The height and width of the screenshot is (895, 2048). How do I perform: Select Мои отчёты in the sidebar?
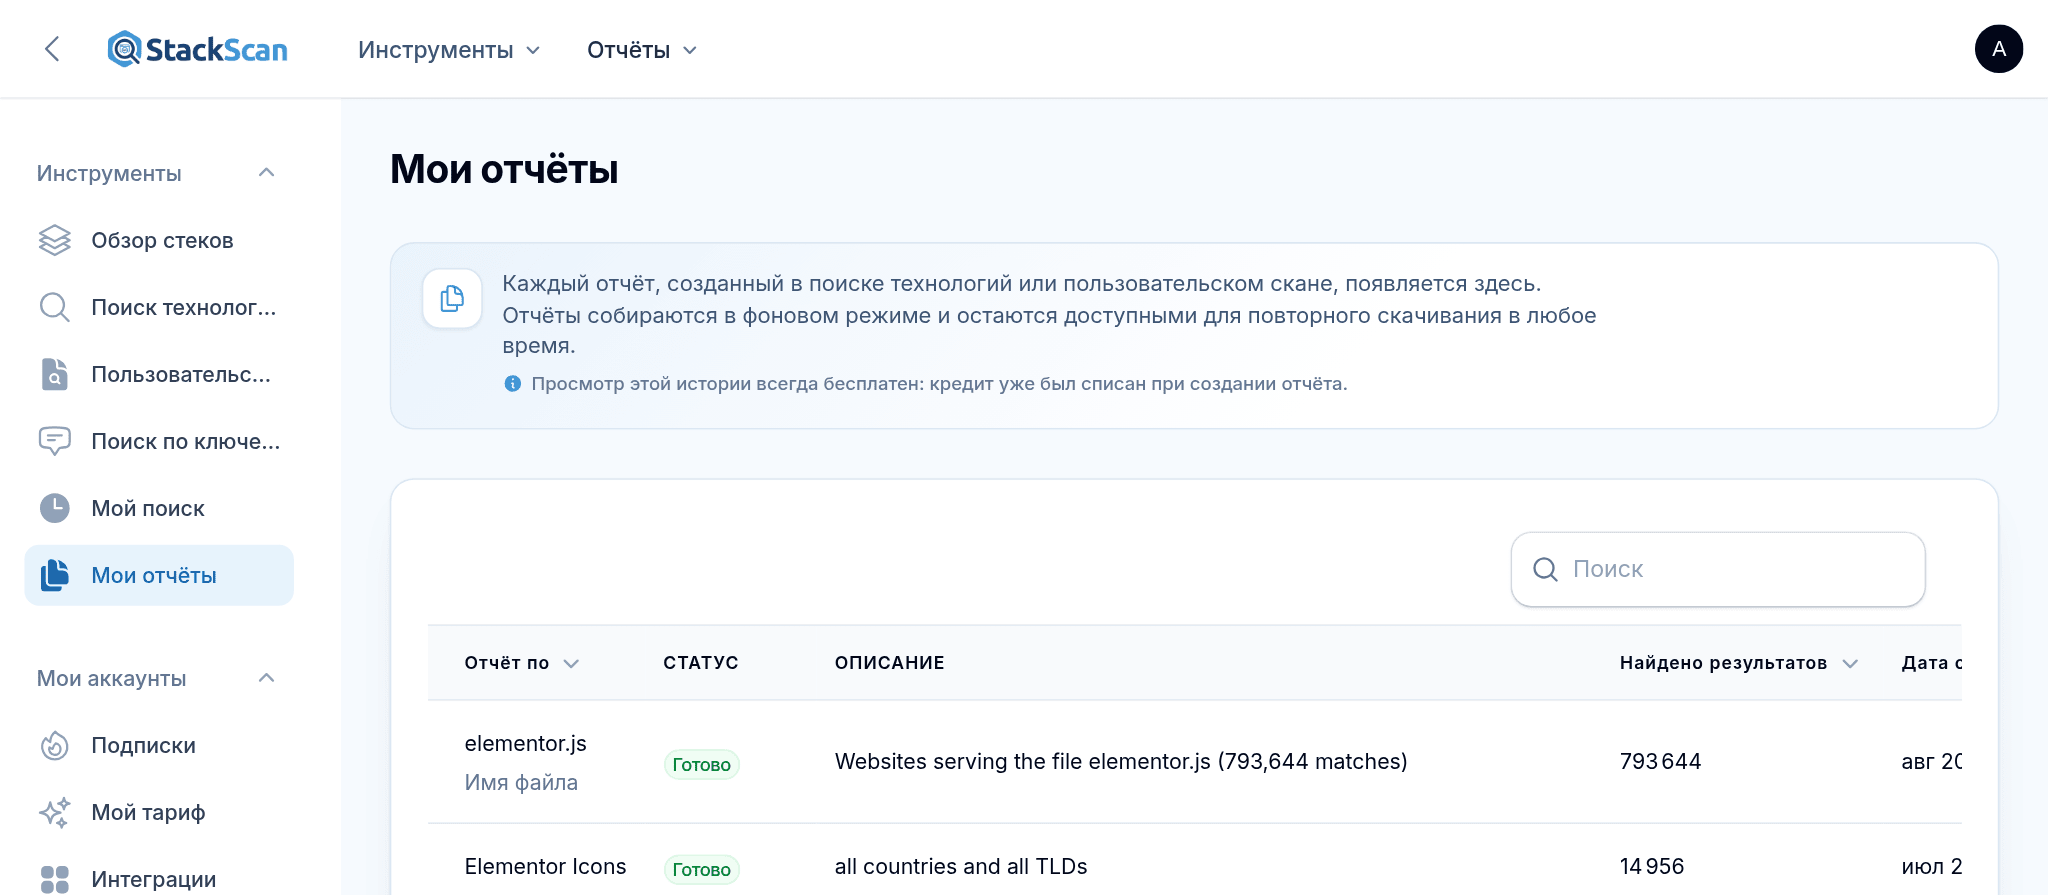(x=159, y=575)
